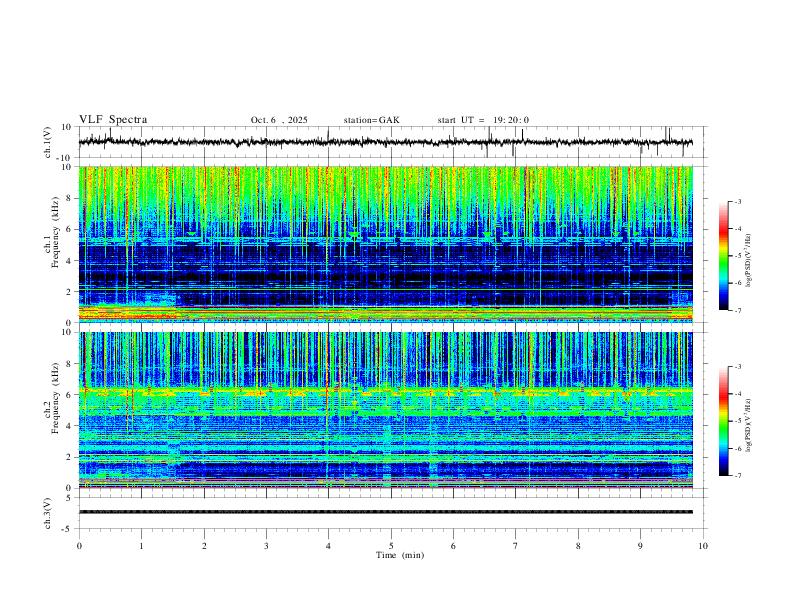Click the "6" kHz tick of ch.2 spectrogram
The image size is (792, 612).
click(x=69, y=395)
